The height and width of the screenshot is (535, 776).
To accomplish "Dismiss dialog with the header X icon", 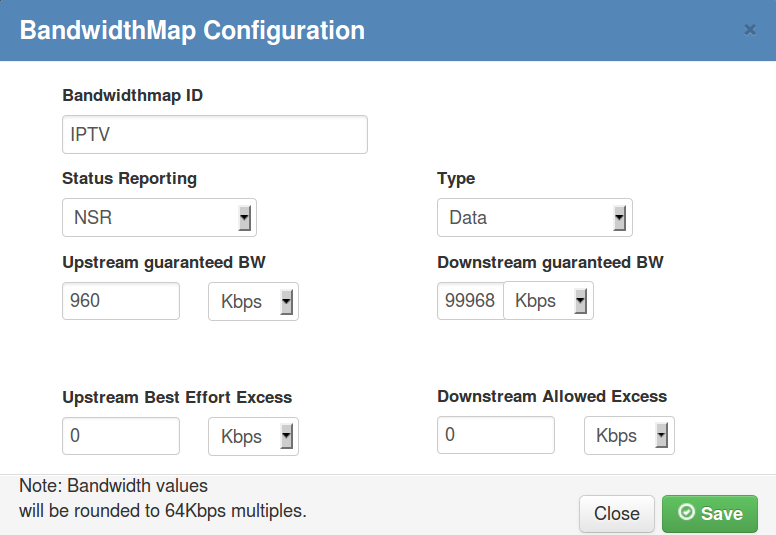I will pyautogui.click(x=750, y=30).
